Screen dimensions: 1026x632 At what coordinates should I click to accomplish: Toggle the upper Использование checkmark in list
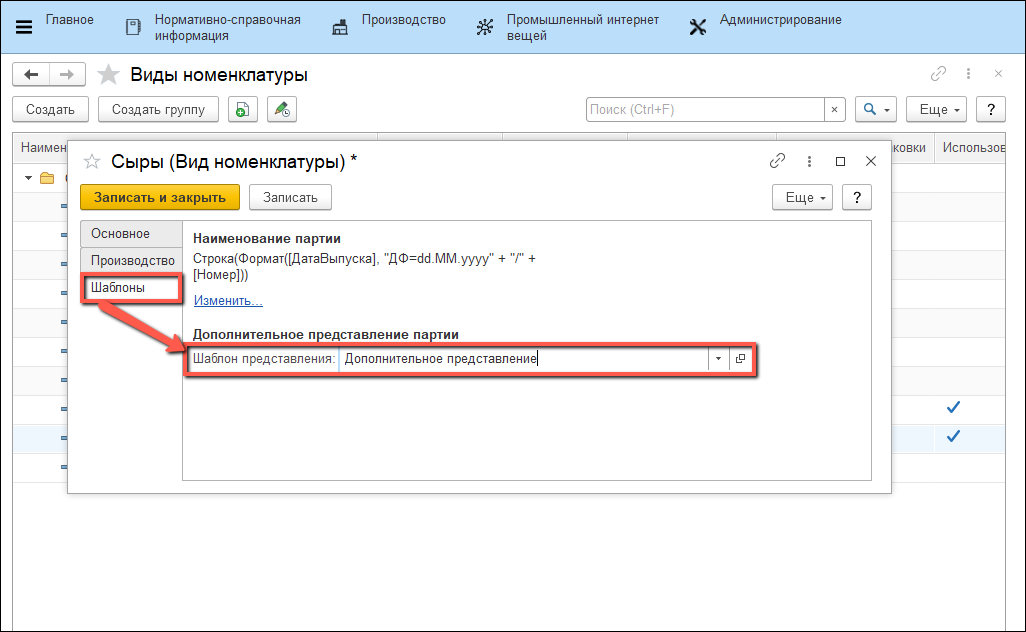coord(953,407)
